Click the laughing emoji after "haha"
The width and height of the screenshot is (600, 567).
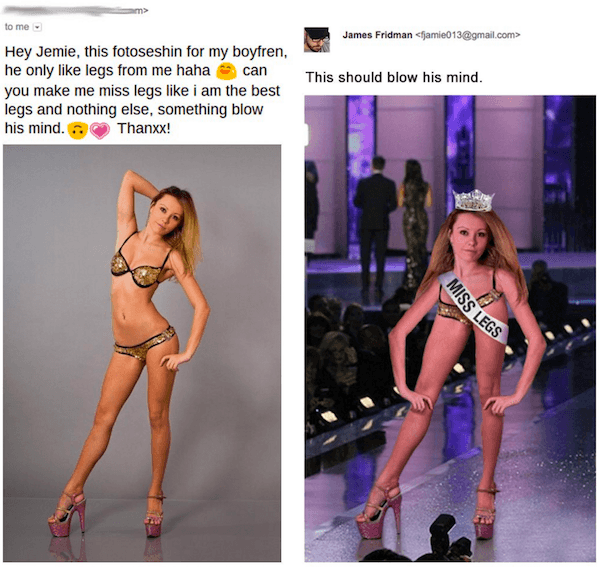tap(226, 71)
